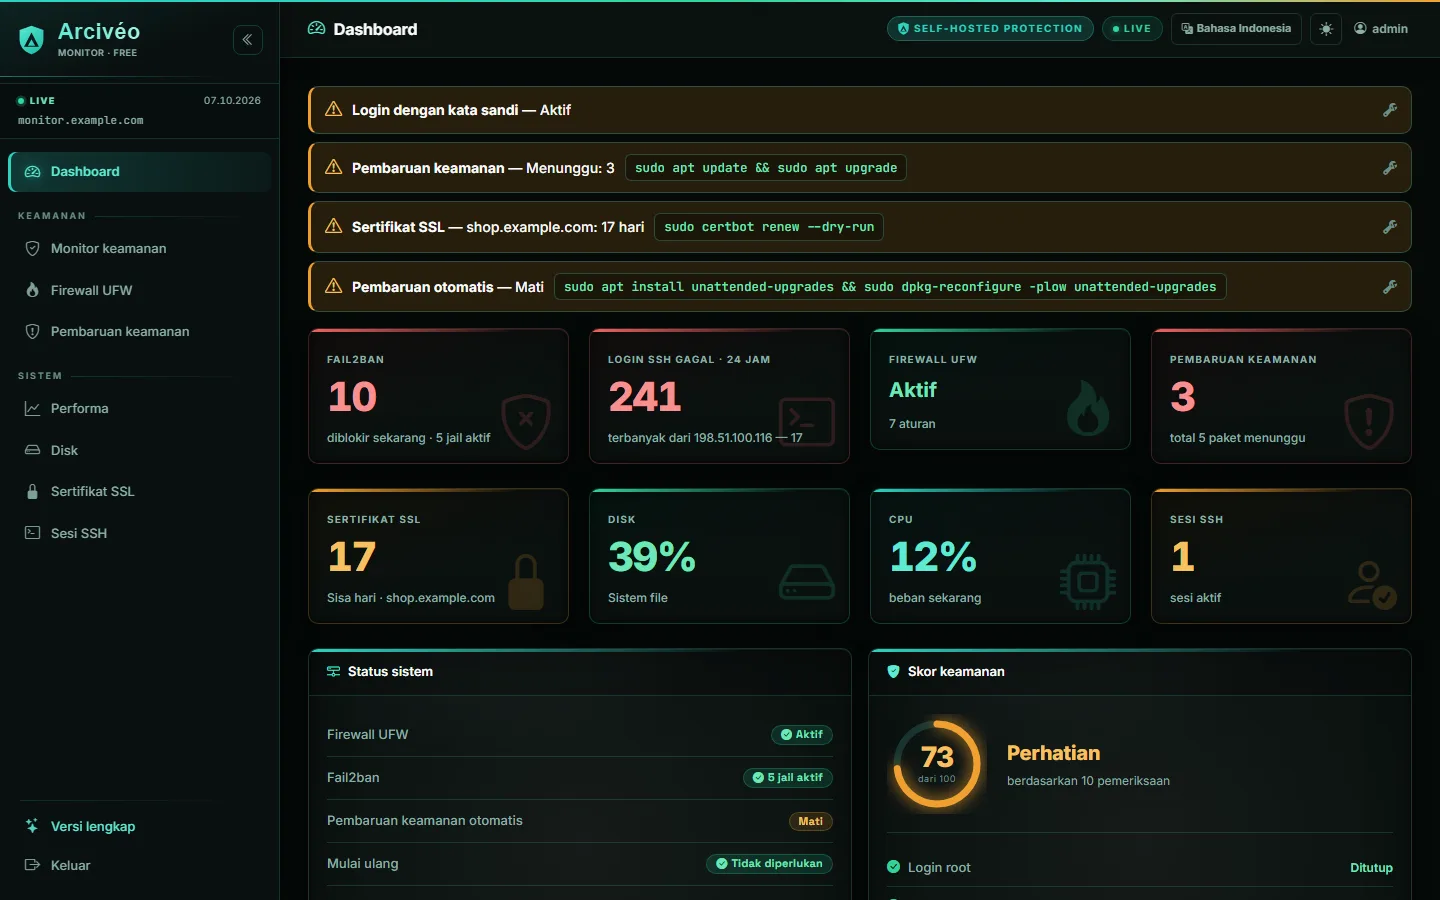Open the Fail2ban card showing 10 blocked
Image resolution: width=1440 pixels, height=900 pixels.
coord(438,396)
